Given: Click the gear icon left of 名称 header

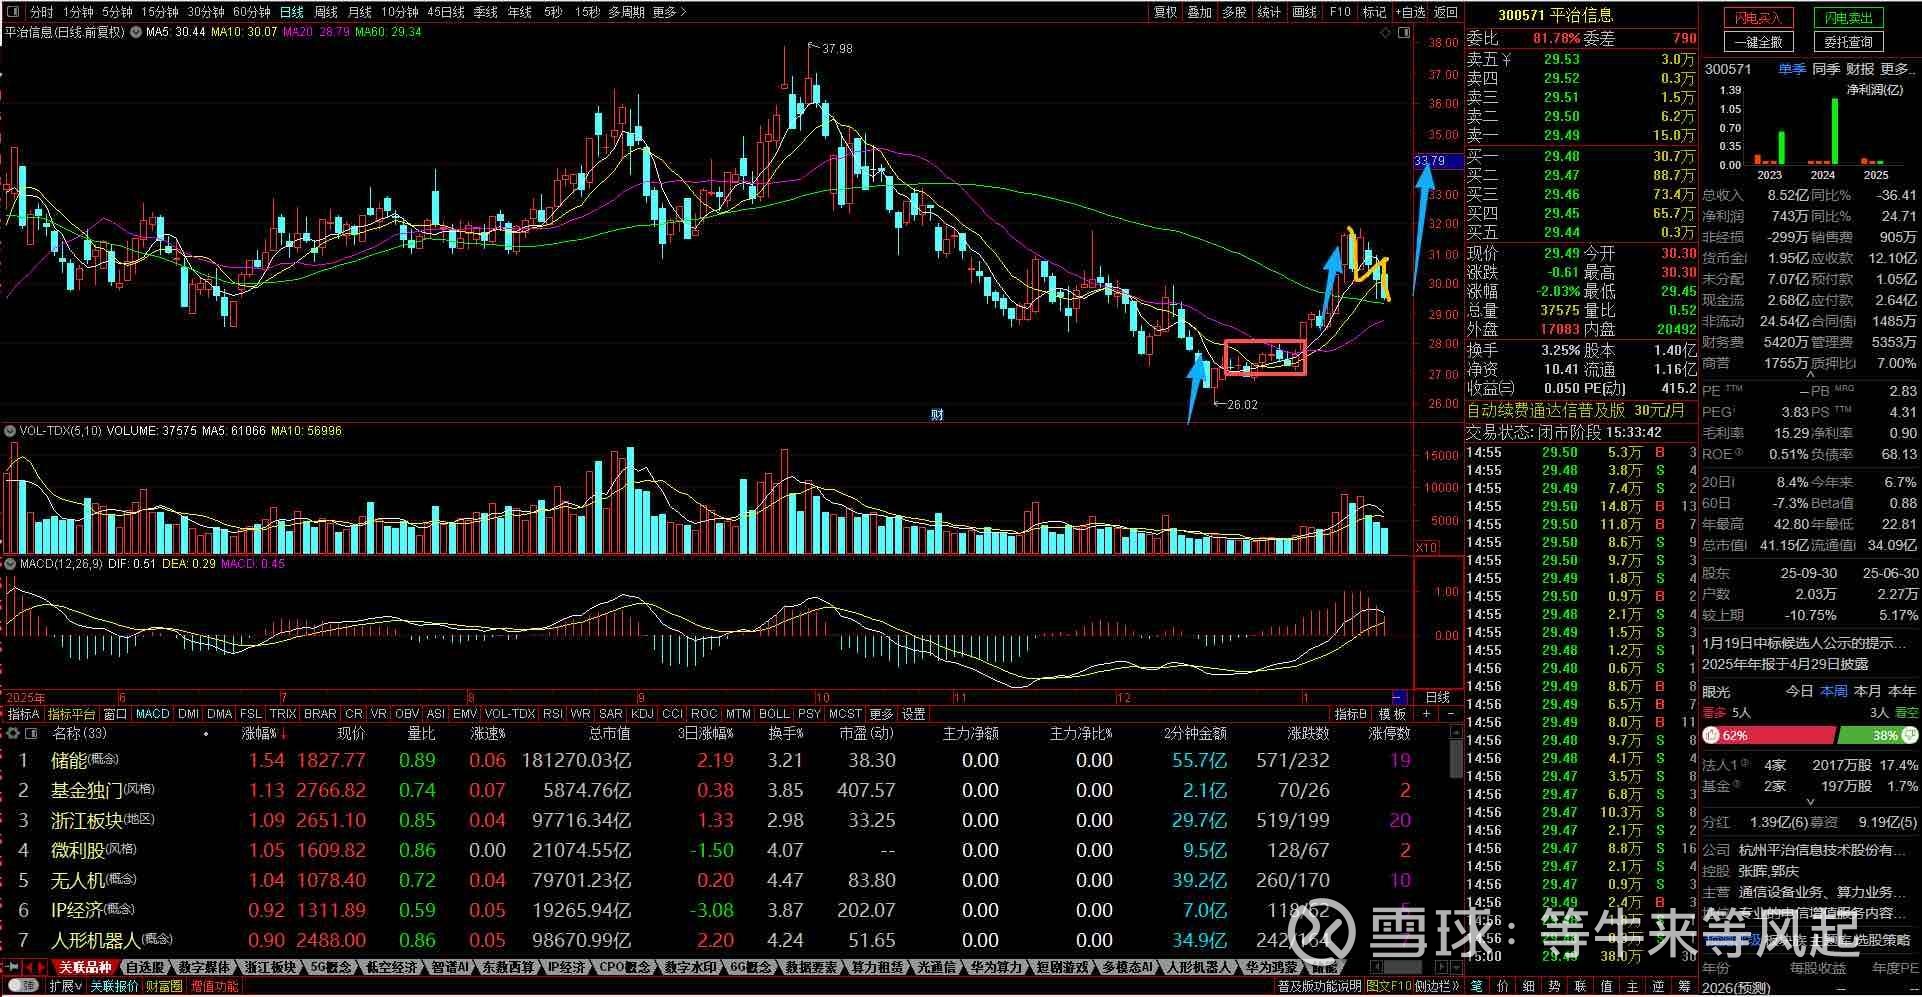Looking at the screenshot, I should 14,733.
